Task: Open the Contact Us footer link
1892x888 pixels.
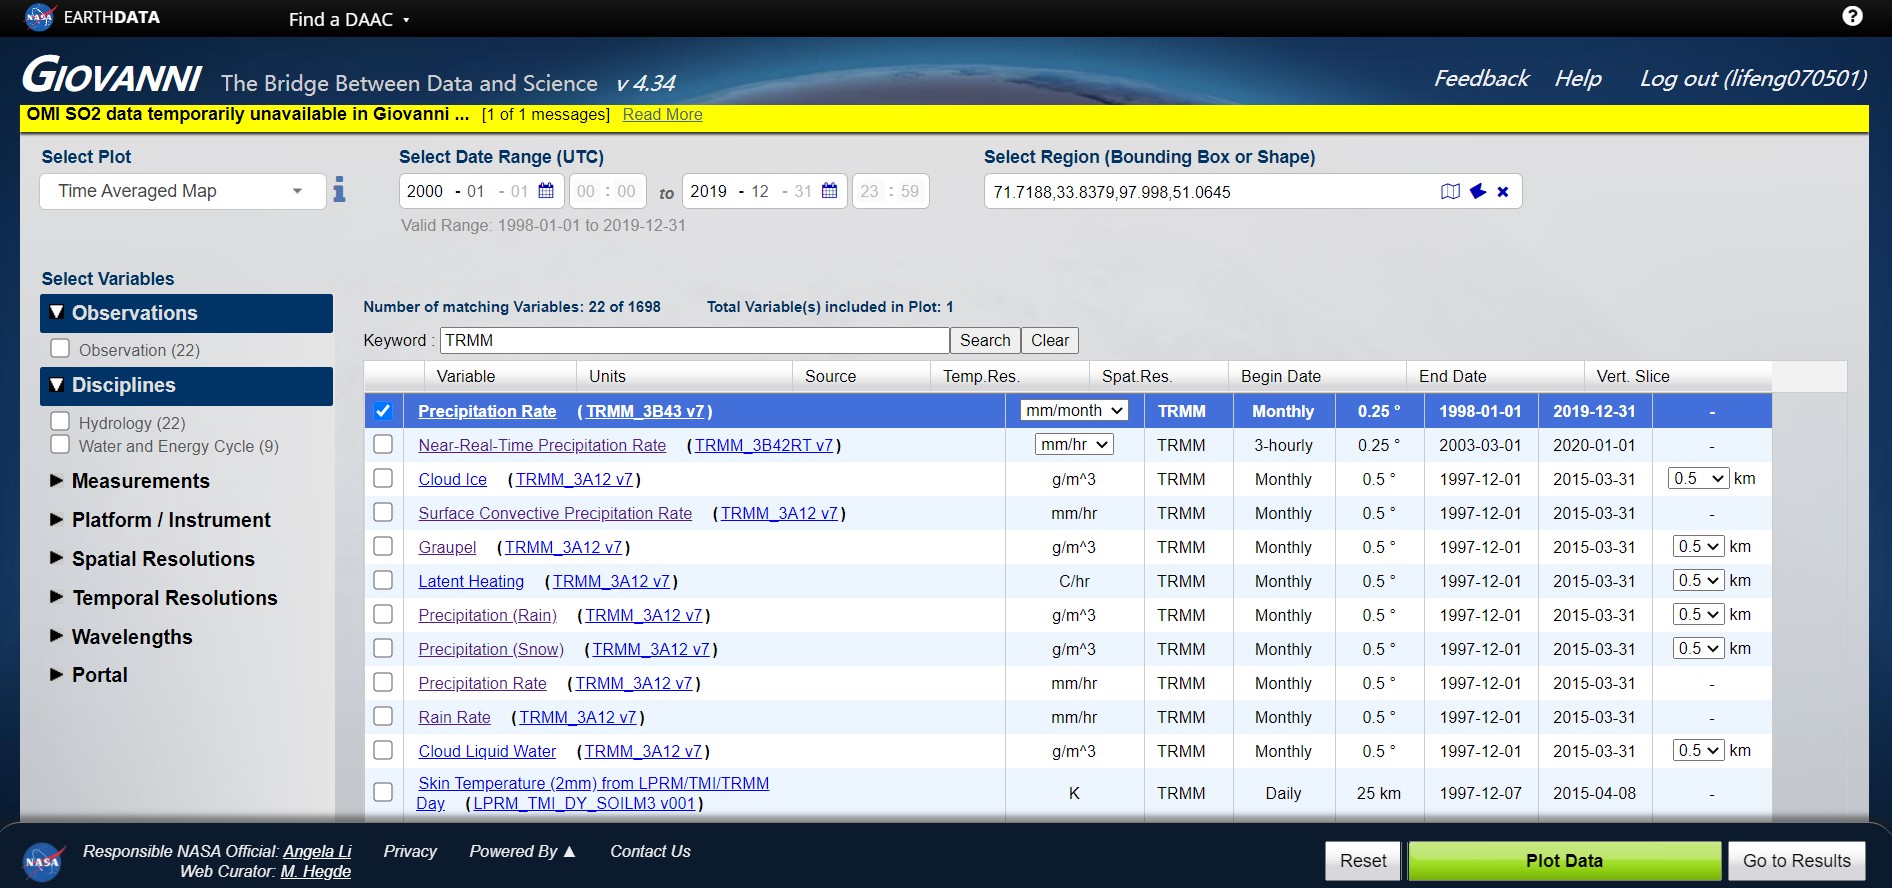Action: pyautogui.click(x=650, y=851)
